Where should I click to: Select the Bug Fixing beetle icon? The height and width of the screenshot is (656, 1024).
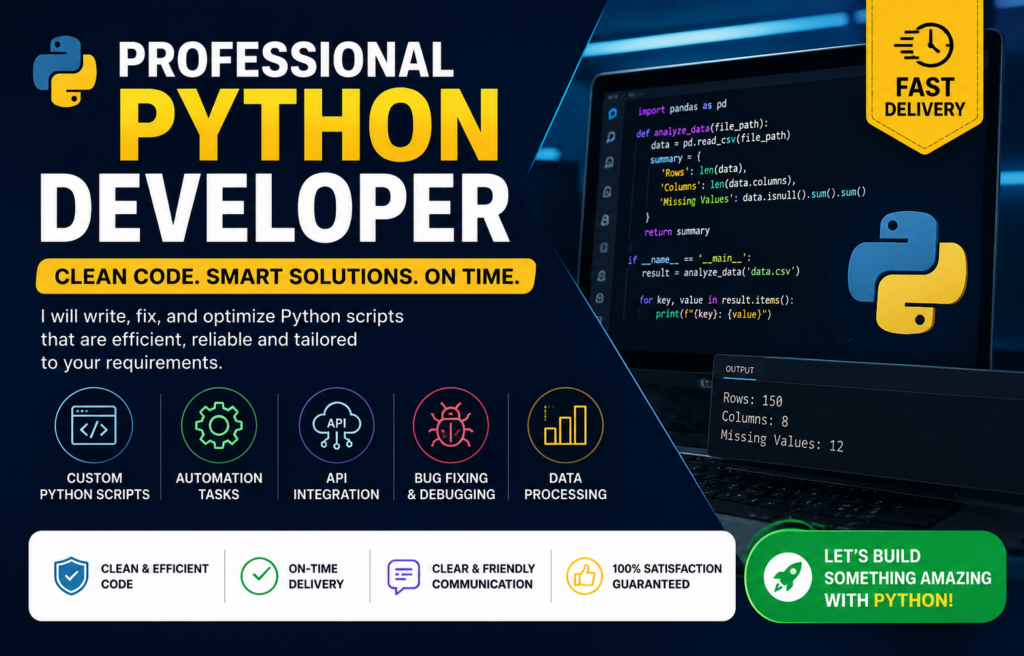[451, 425]
